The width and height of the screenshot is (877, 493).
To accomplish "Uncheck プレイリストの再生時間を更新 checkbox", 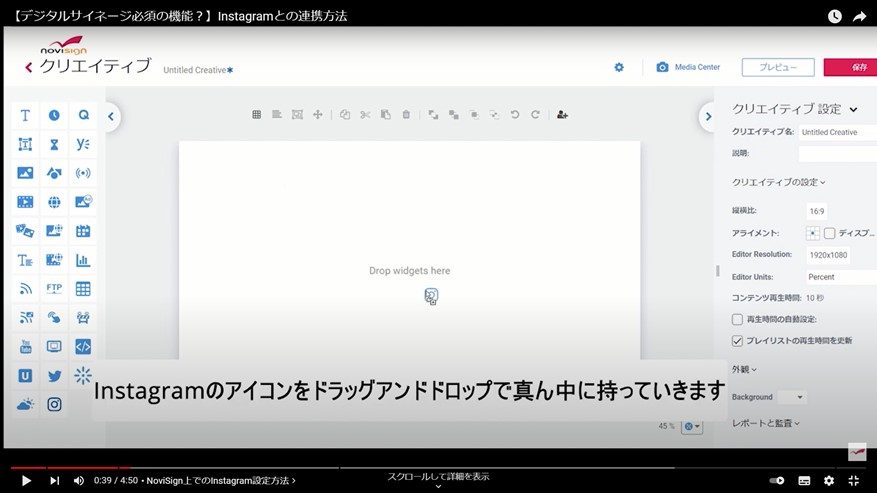I will (x=737, y=341).
